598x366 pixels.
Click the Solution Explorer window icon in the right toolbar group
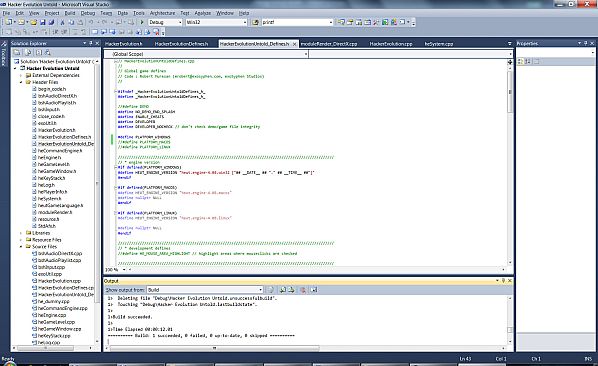(x=341, y=22)
